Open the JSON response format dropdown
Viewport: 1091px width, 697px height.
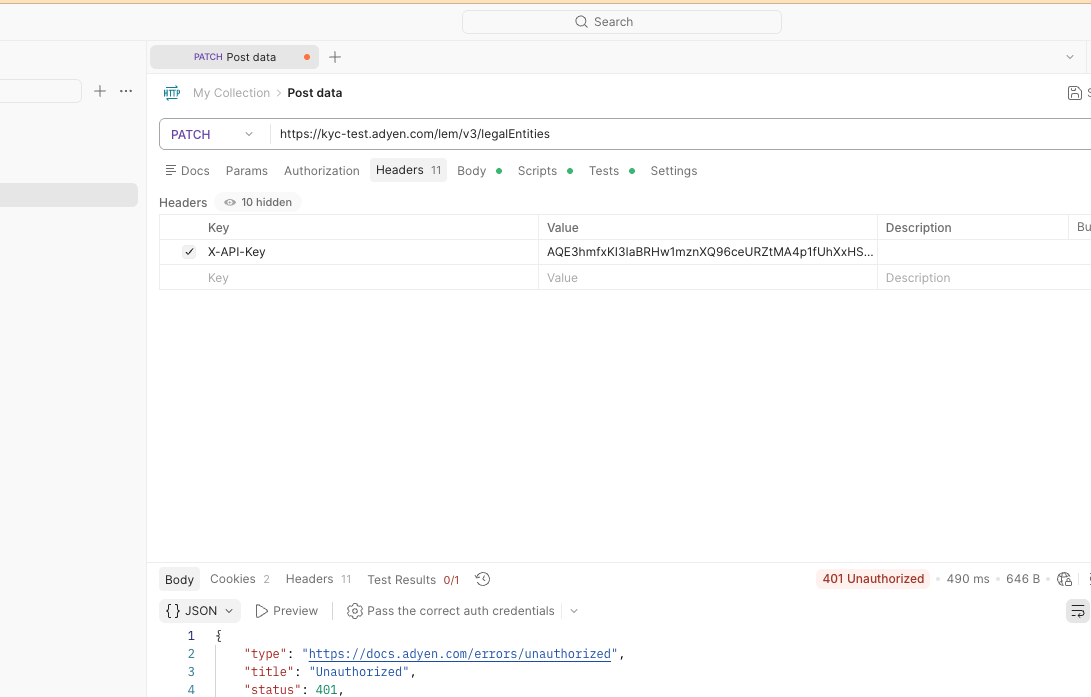click(199, 610)
